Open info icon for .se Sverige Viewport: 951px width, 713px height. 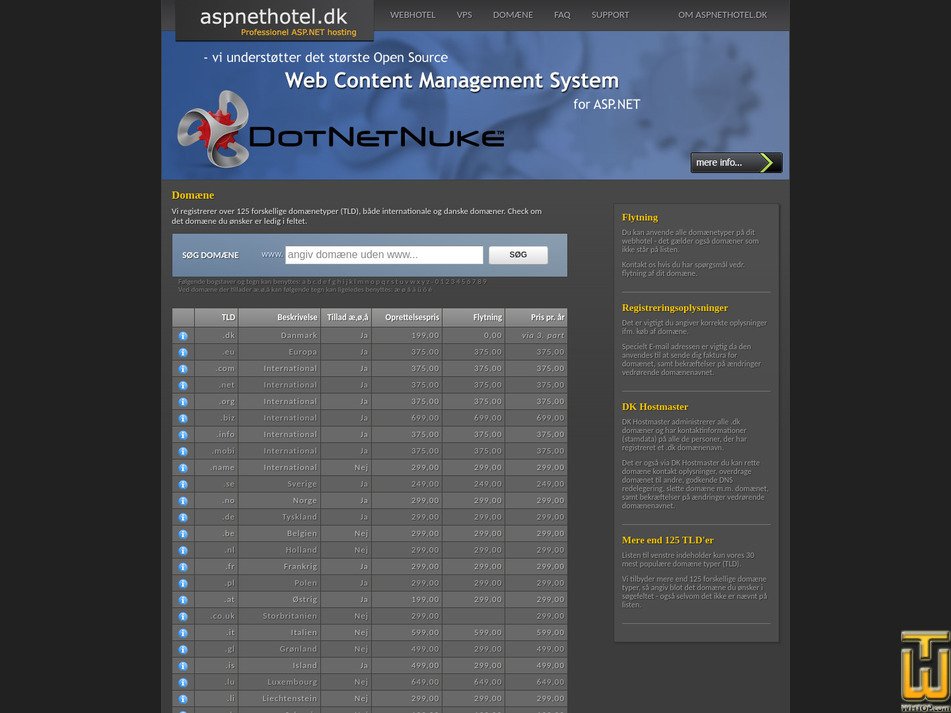click(183, 484)
